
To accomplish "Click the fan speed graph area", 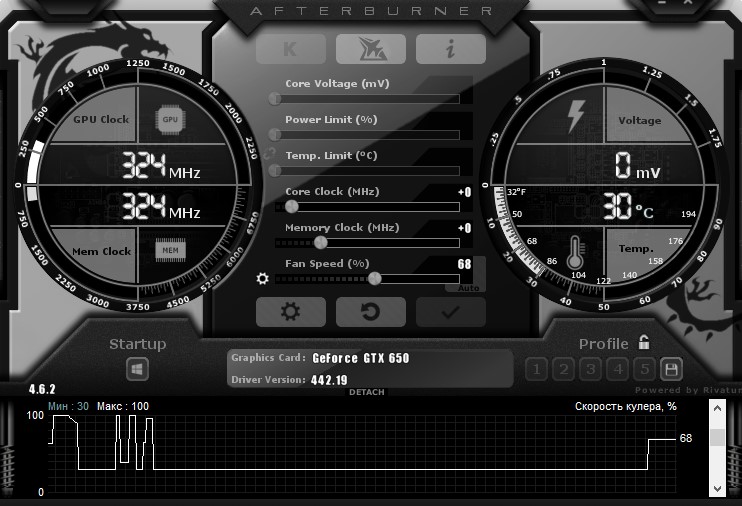I will tap(362, 454).
